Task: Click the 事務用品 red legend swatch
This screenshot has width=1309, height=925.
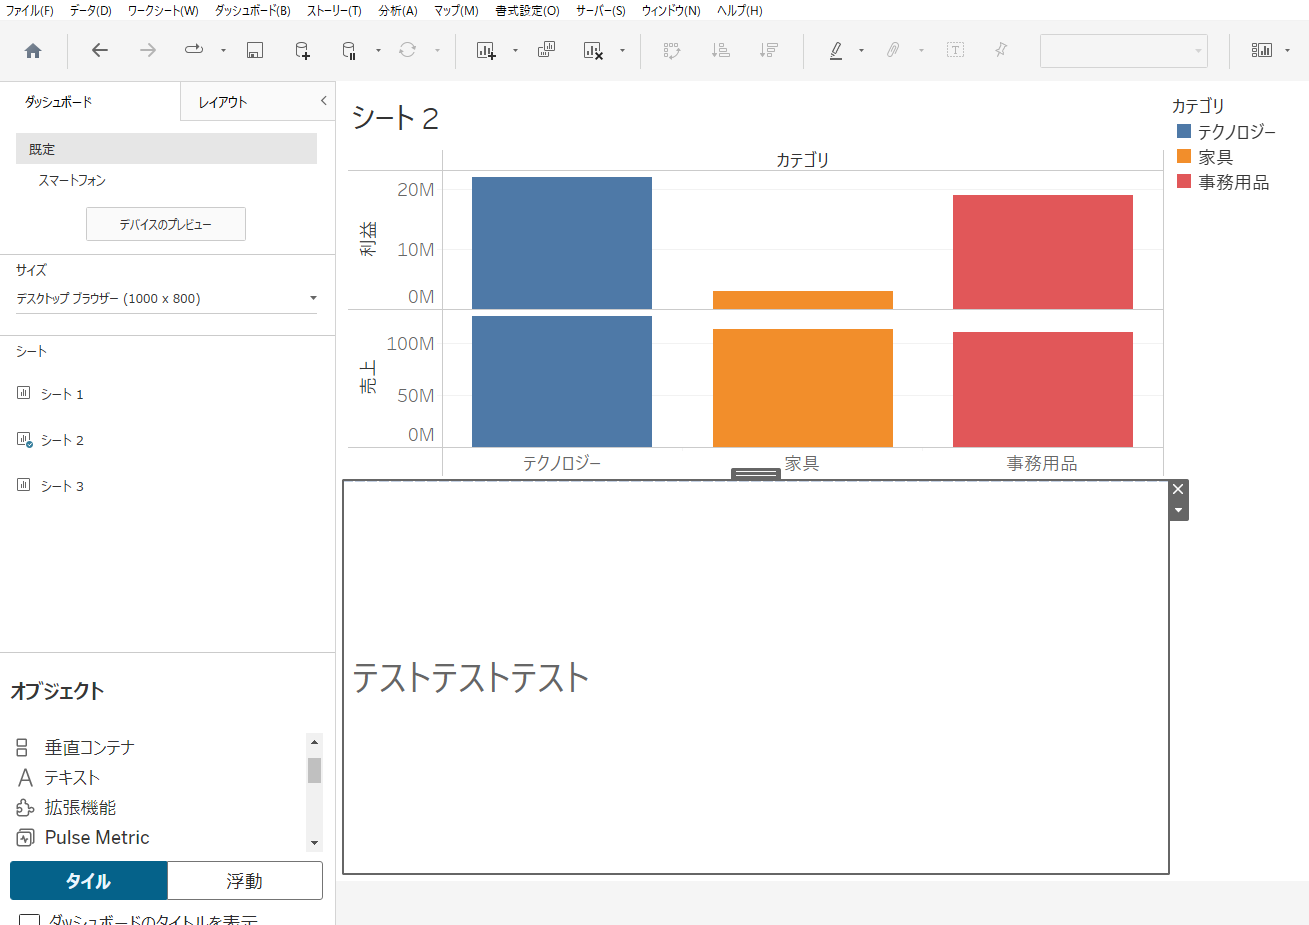Action: click(1184, 181)
